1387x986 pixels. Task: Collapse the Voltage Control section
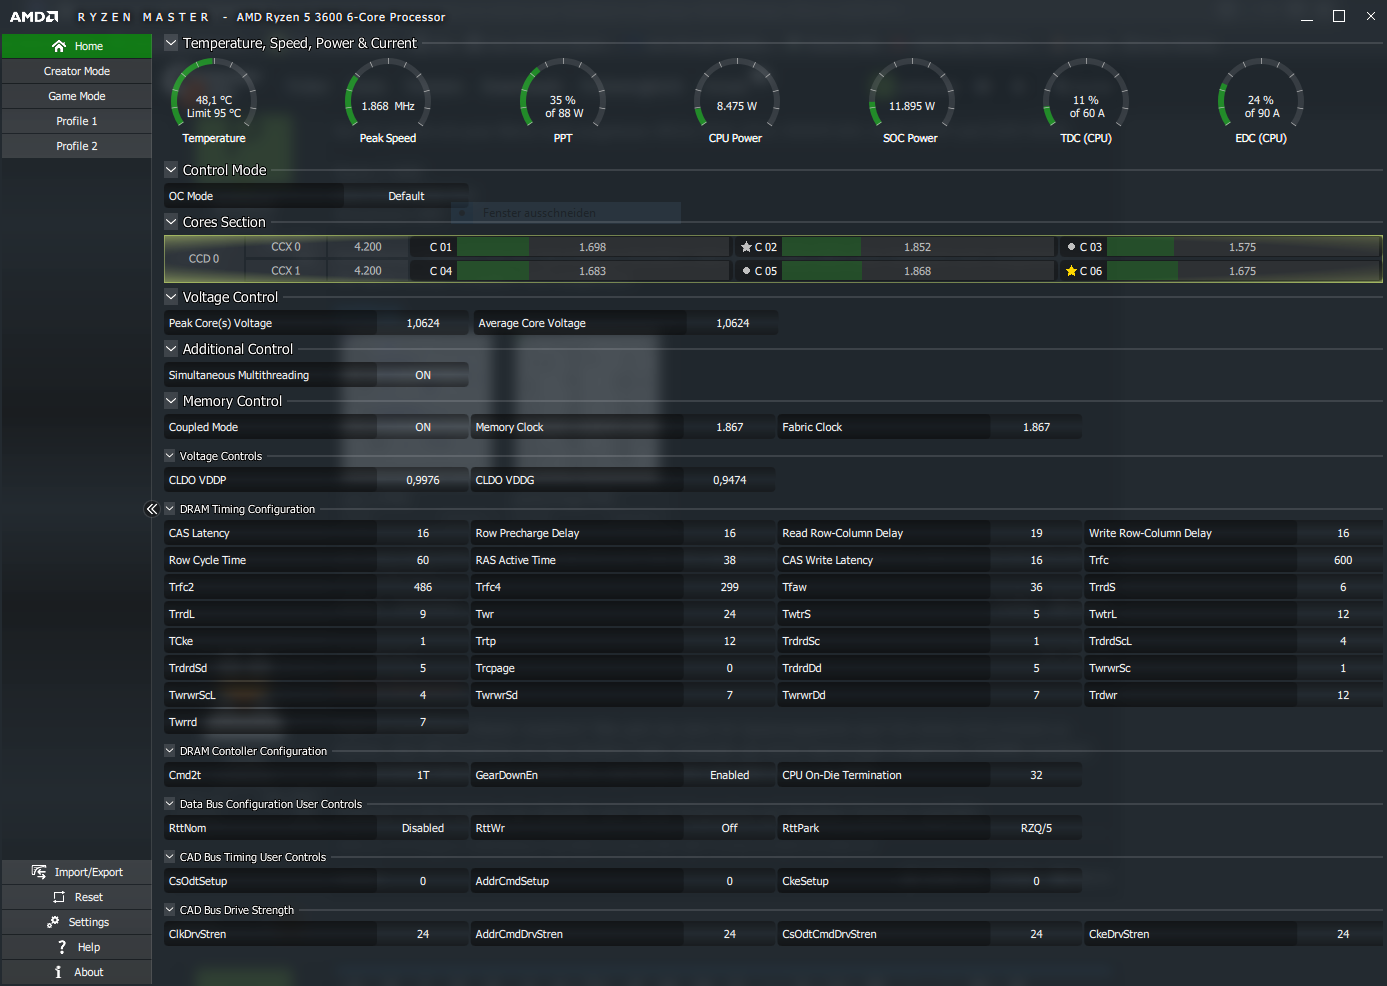(x=171, y=297)
